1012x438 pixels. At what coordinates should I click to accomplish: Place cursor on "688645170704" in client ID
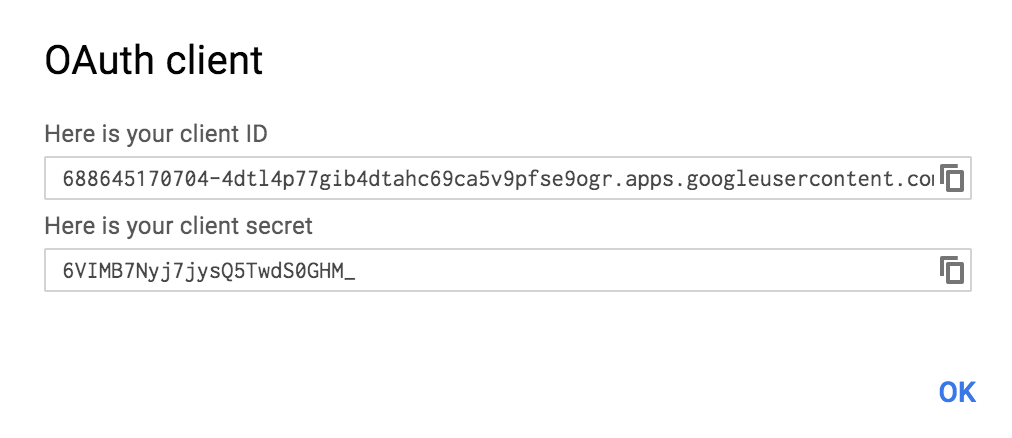click(x=136, y=178)
